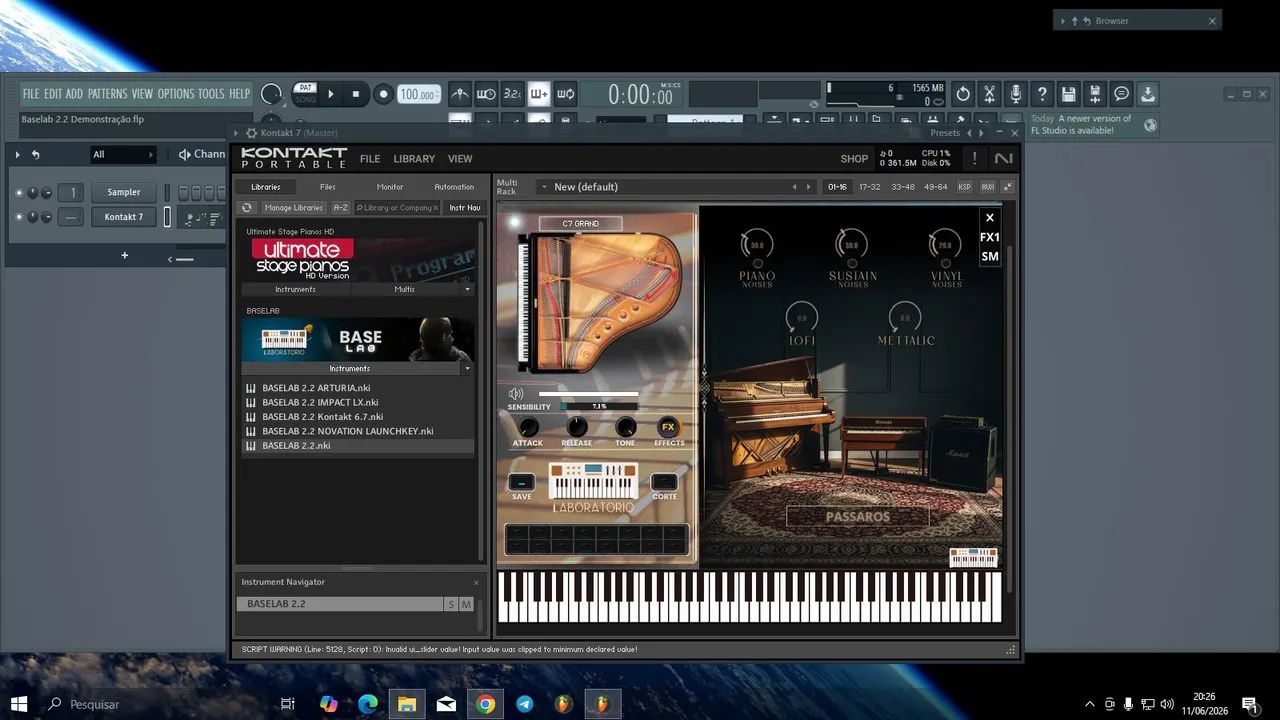Open the channel rack All filter dropdown
Image resolution: width=1280 pixels, height=720 pixels.
point(123,155)
